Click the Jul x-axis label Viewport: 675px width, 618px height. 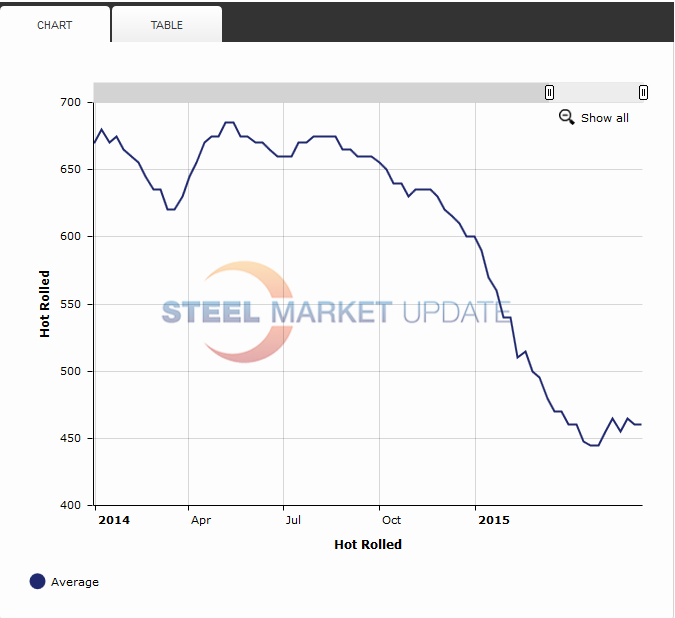[292, 520]
